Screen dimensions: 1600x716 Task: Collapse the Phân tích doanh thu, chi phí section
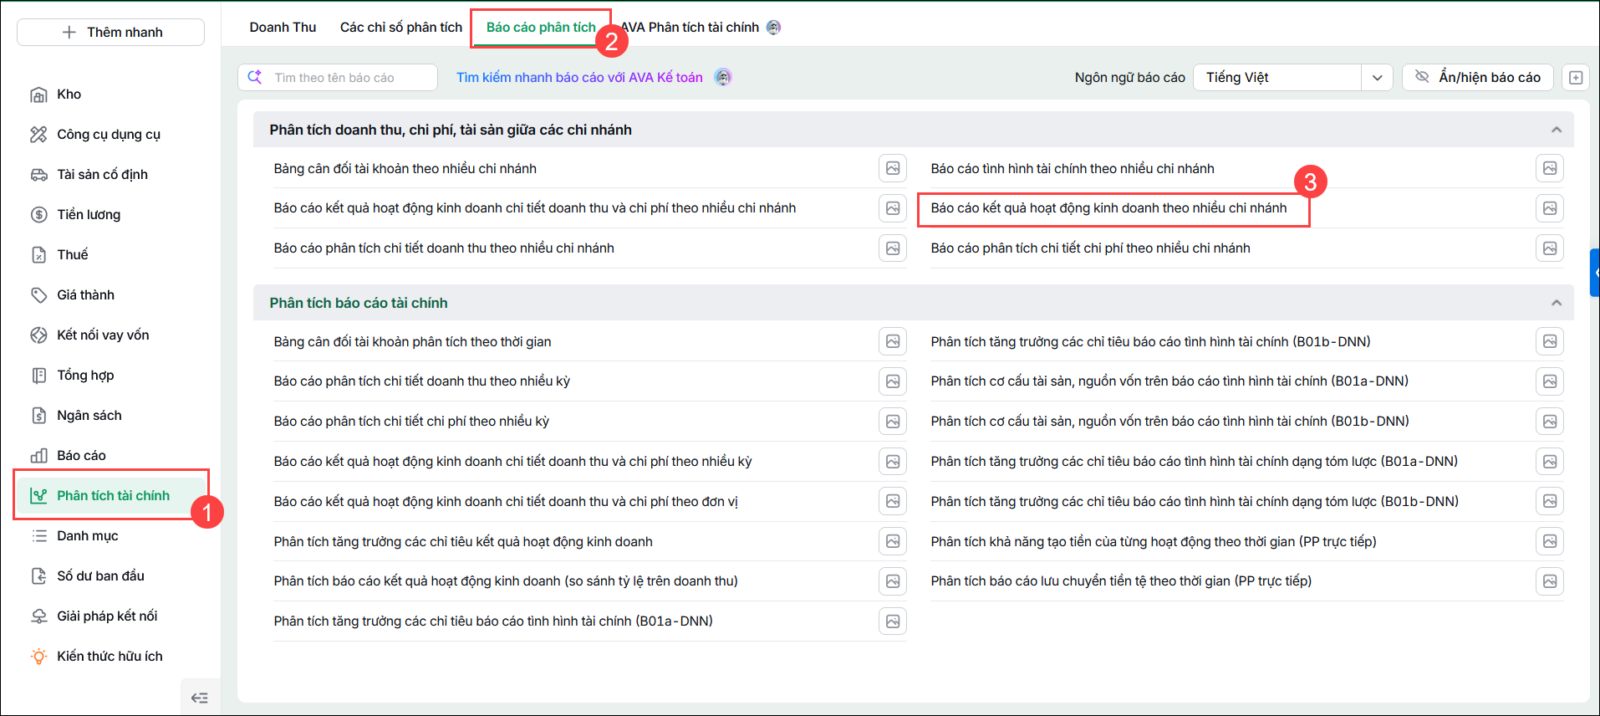[1556, 130]
